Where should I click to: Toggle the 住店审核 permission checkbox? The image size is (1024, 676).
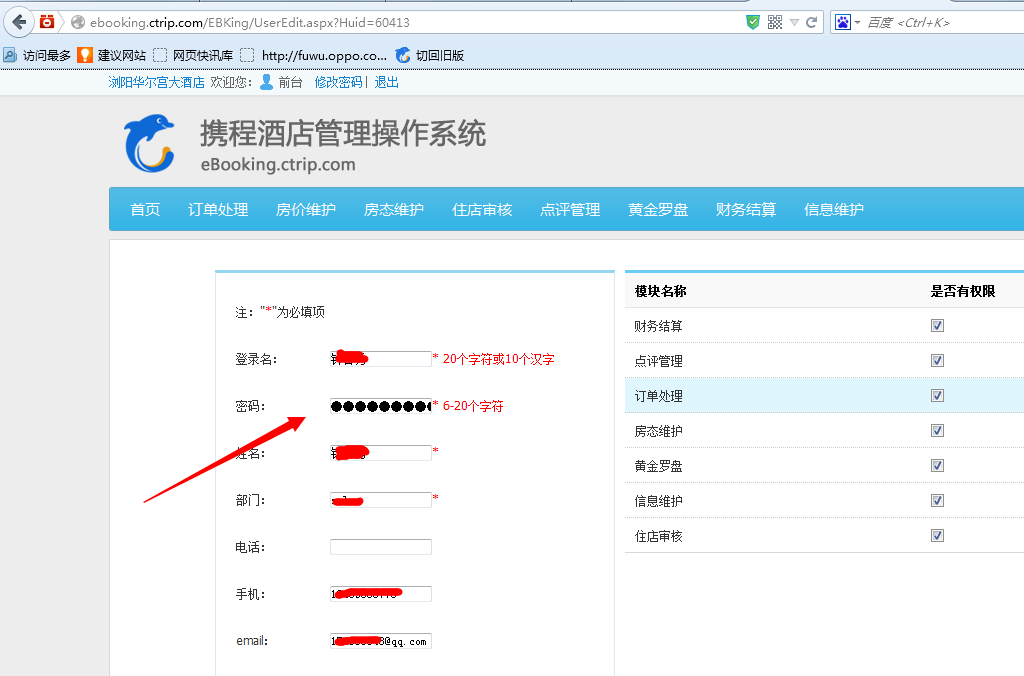(x=937, y=536)
